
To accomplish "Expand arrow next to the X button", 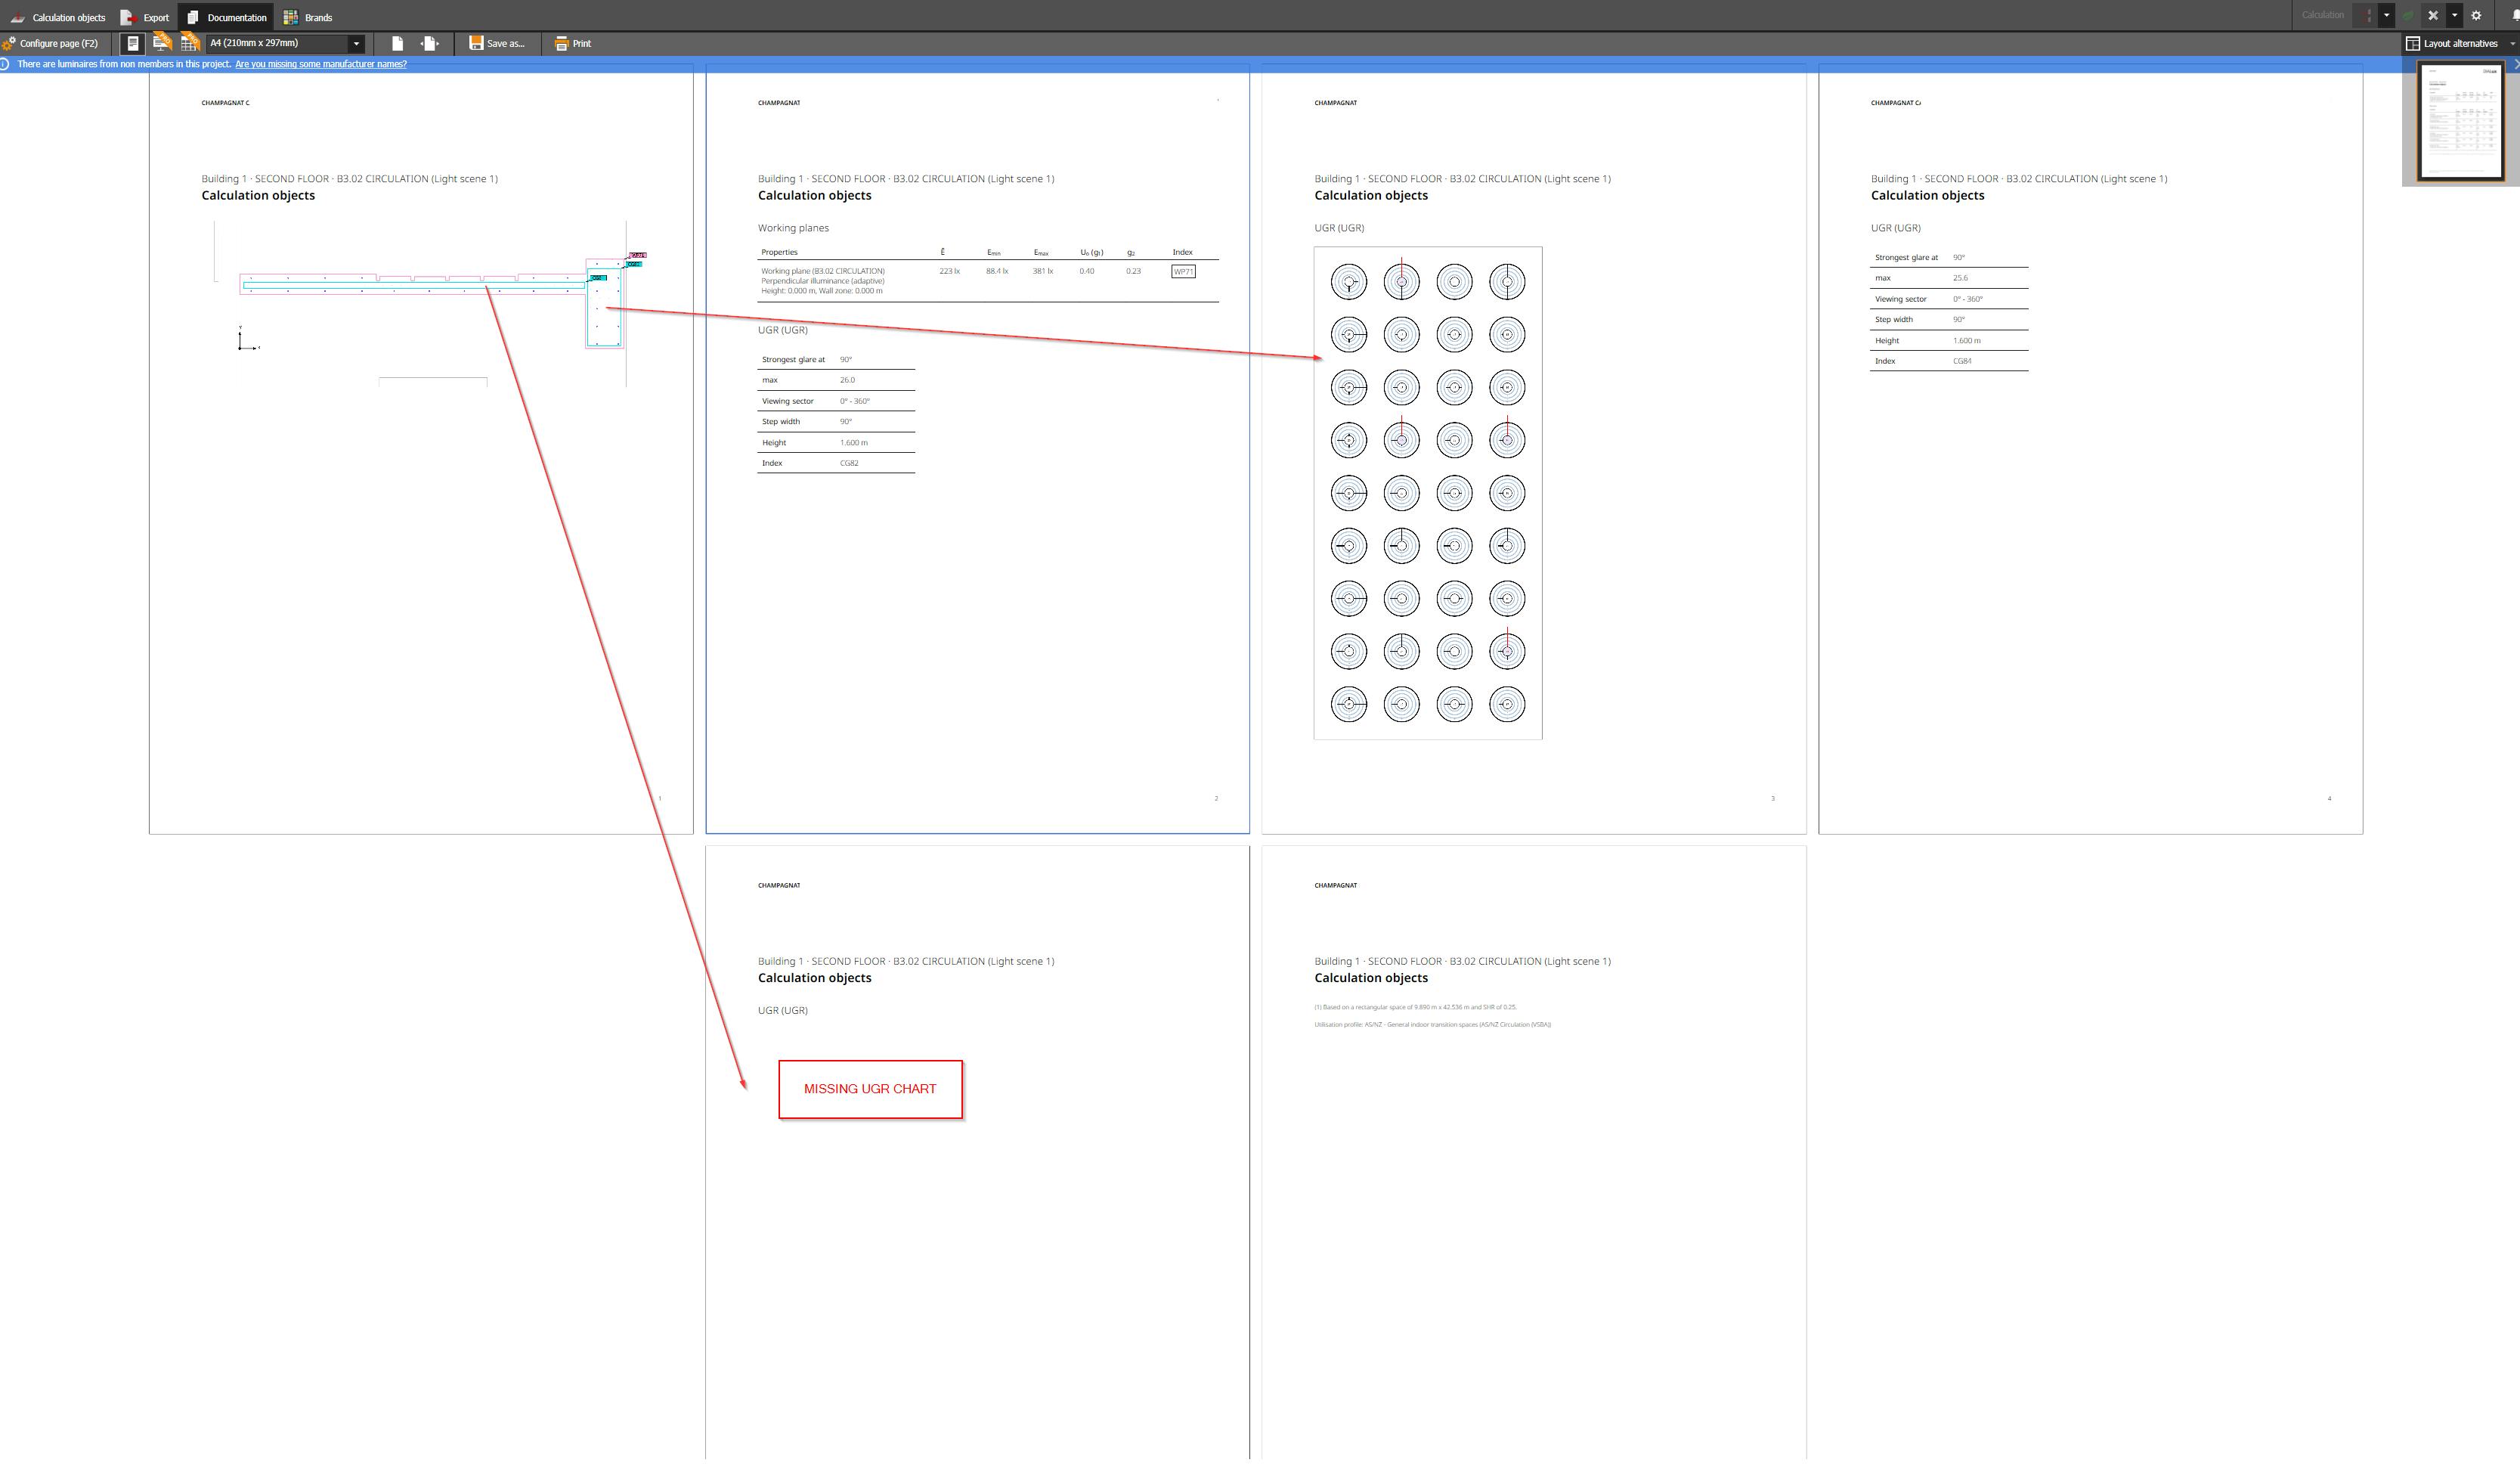I will (x=2454, y=15).
